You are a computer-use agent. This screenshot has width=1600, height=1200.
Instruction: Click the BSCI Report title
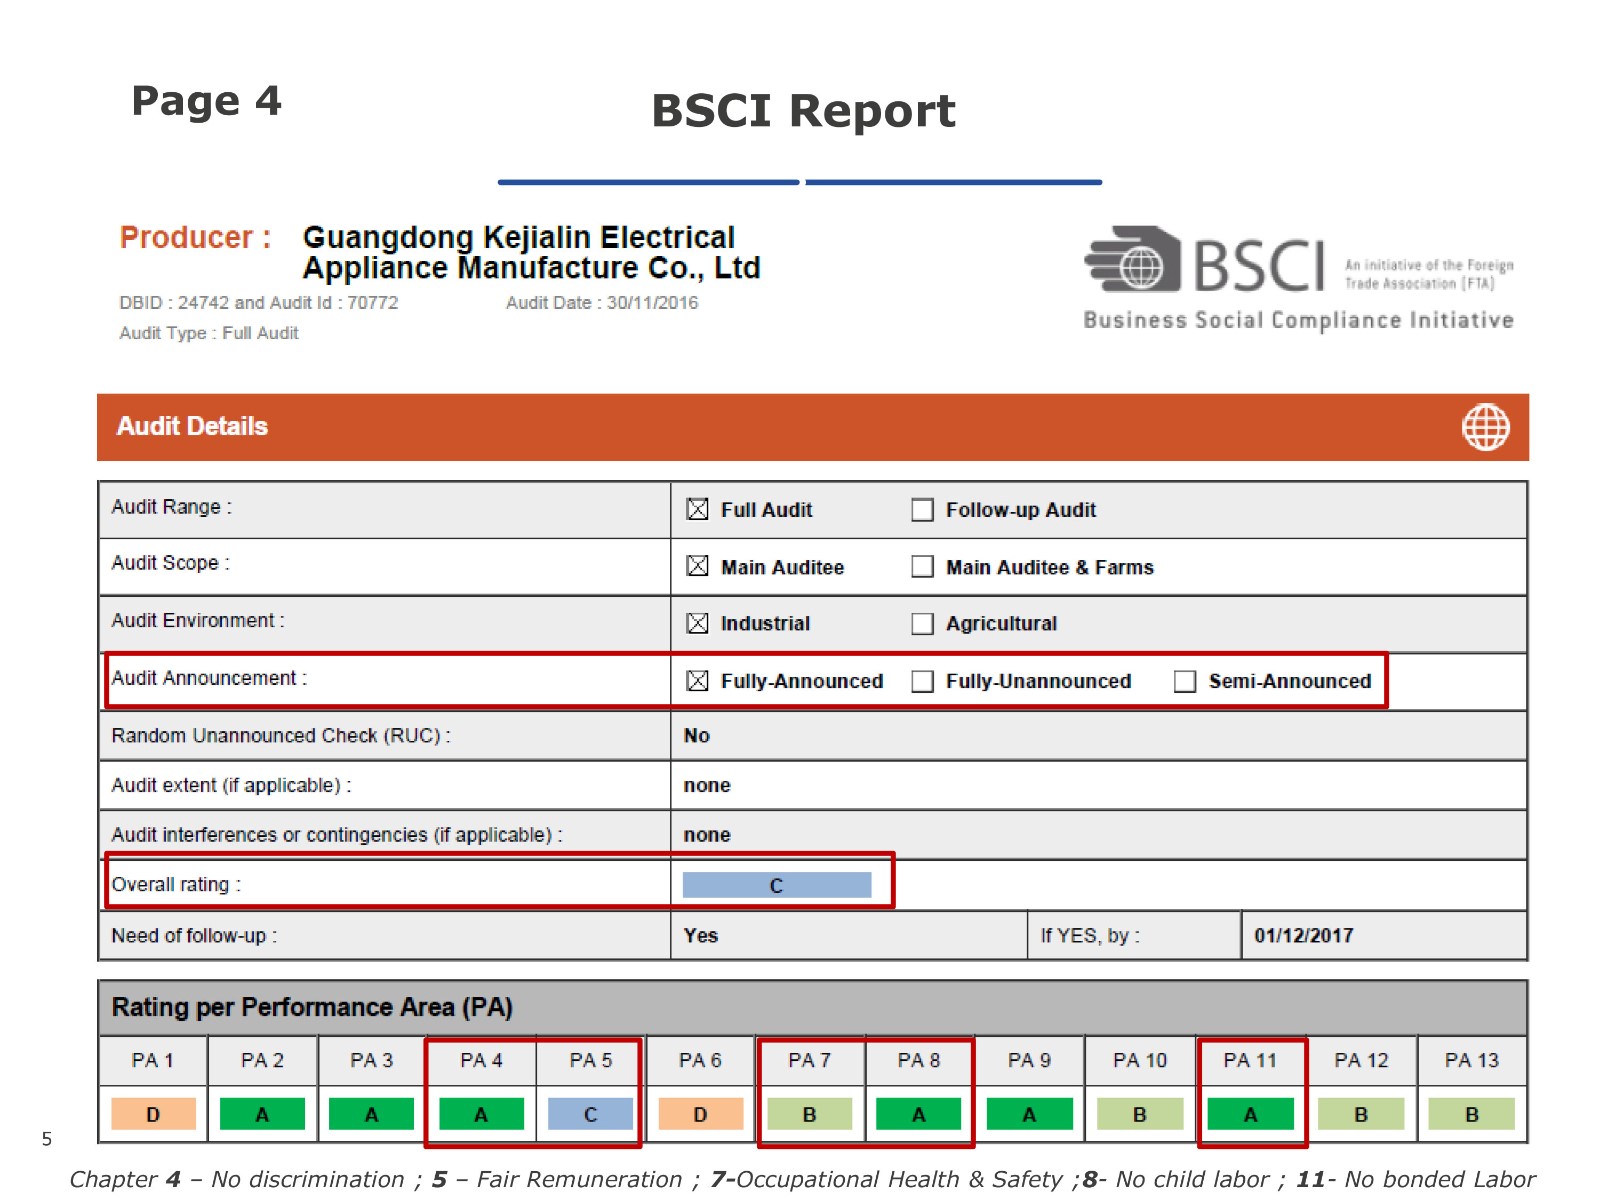[803, 110]
